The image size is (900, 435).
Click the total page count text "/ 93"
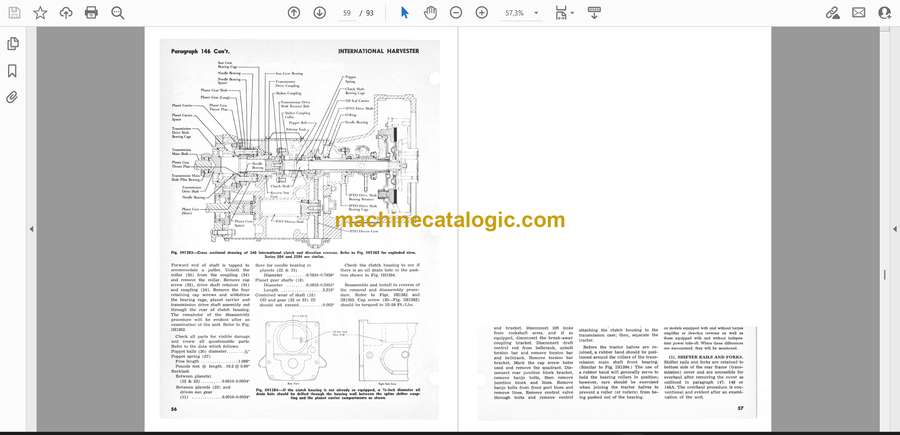pos(367,13)
